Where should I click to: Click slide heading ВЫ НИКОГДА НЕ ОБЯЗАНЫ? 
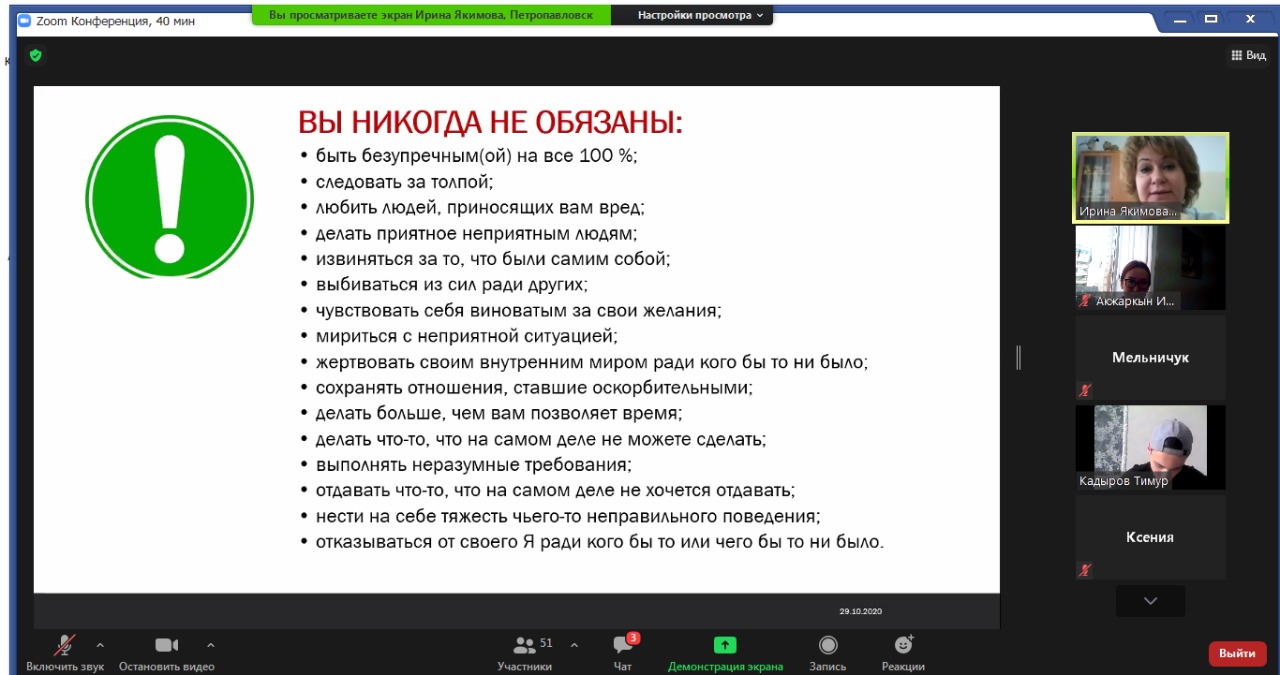[490, 123]
